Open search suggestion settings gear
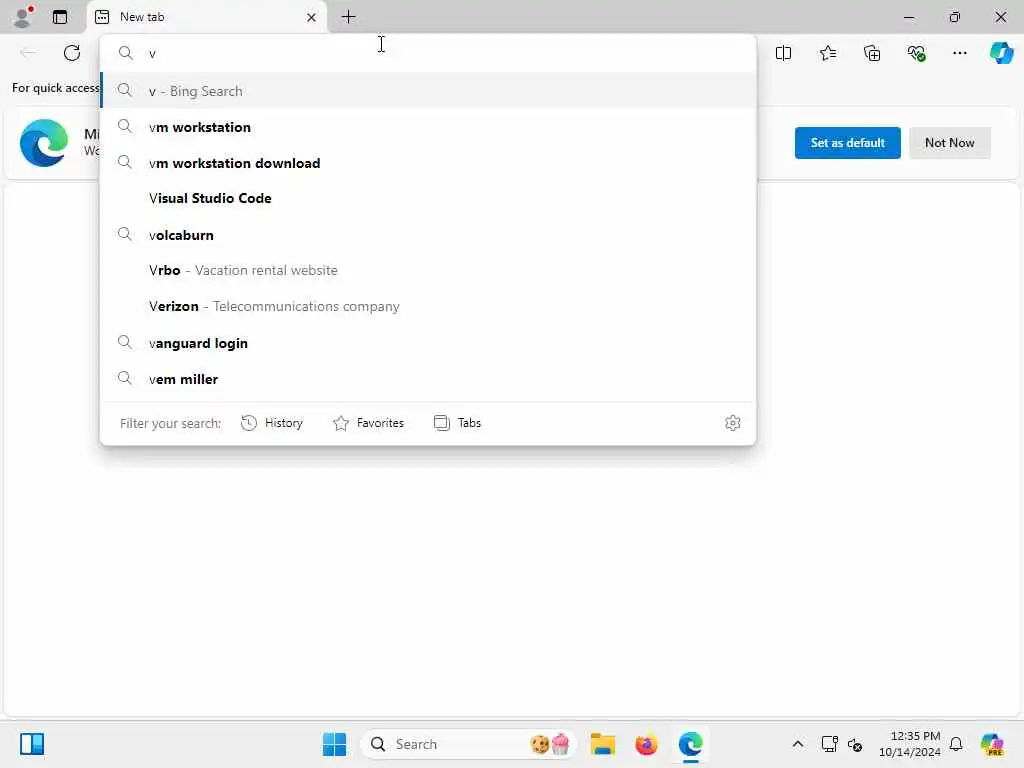The height and width of the screenshot is (768, 1024). click(x=732, y=423)
